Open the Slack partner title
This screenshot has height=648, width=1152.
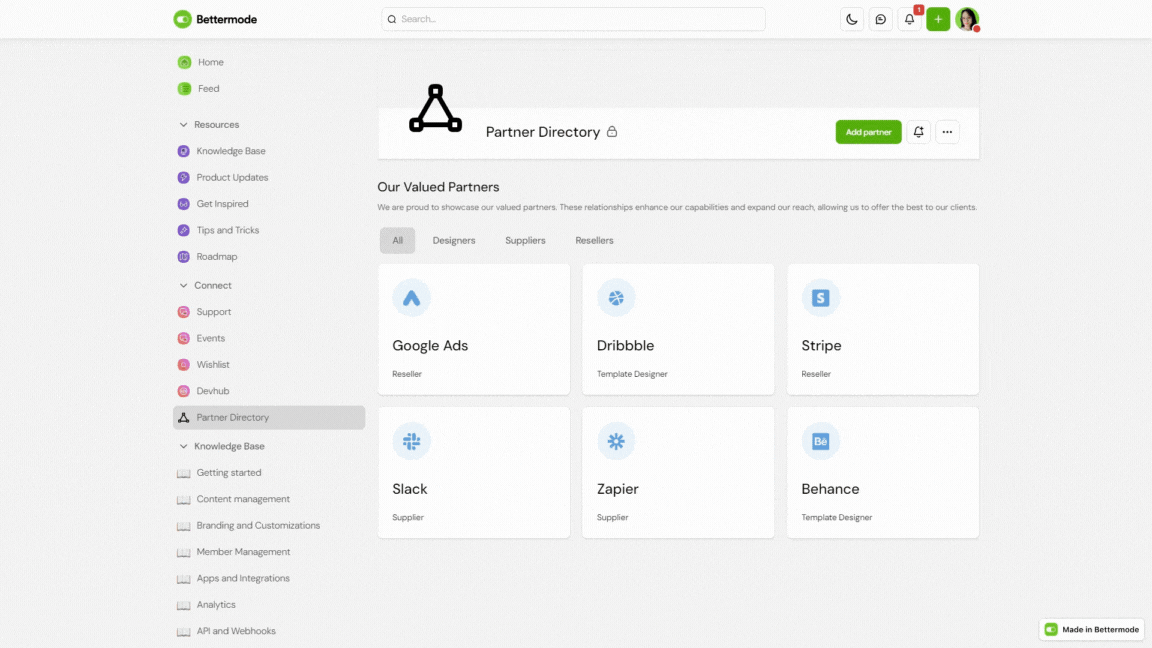click(x=409, y=489)
